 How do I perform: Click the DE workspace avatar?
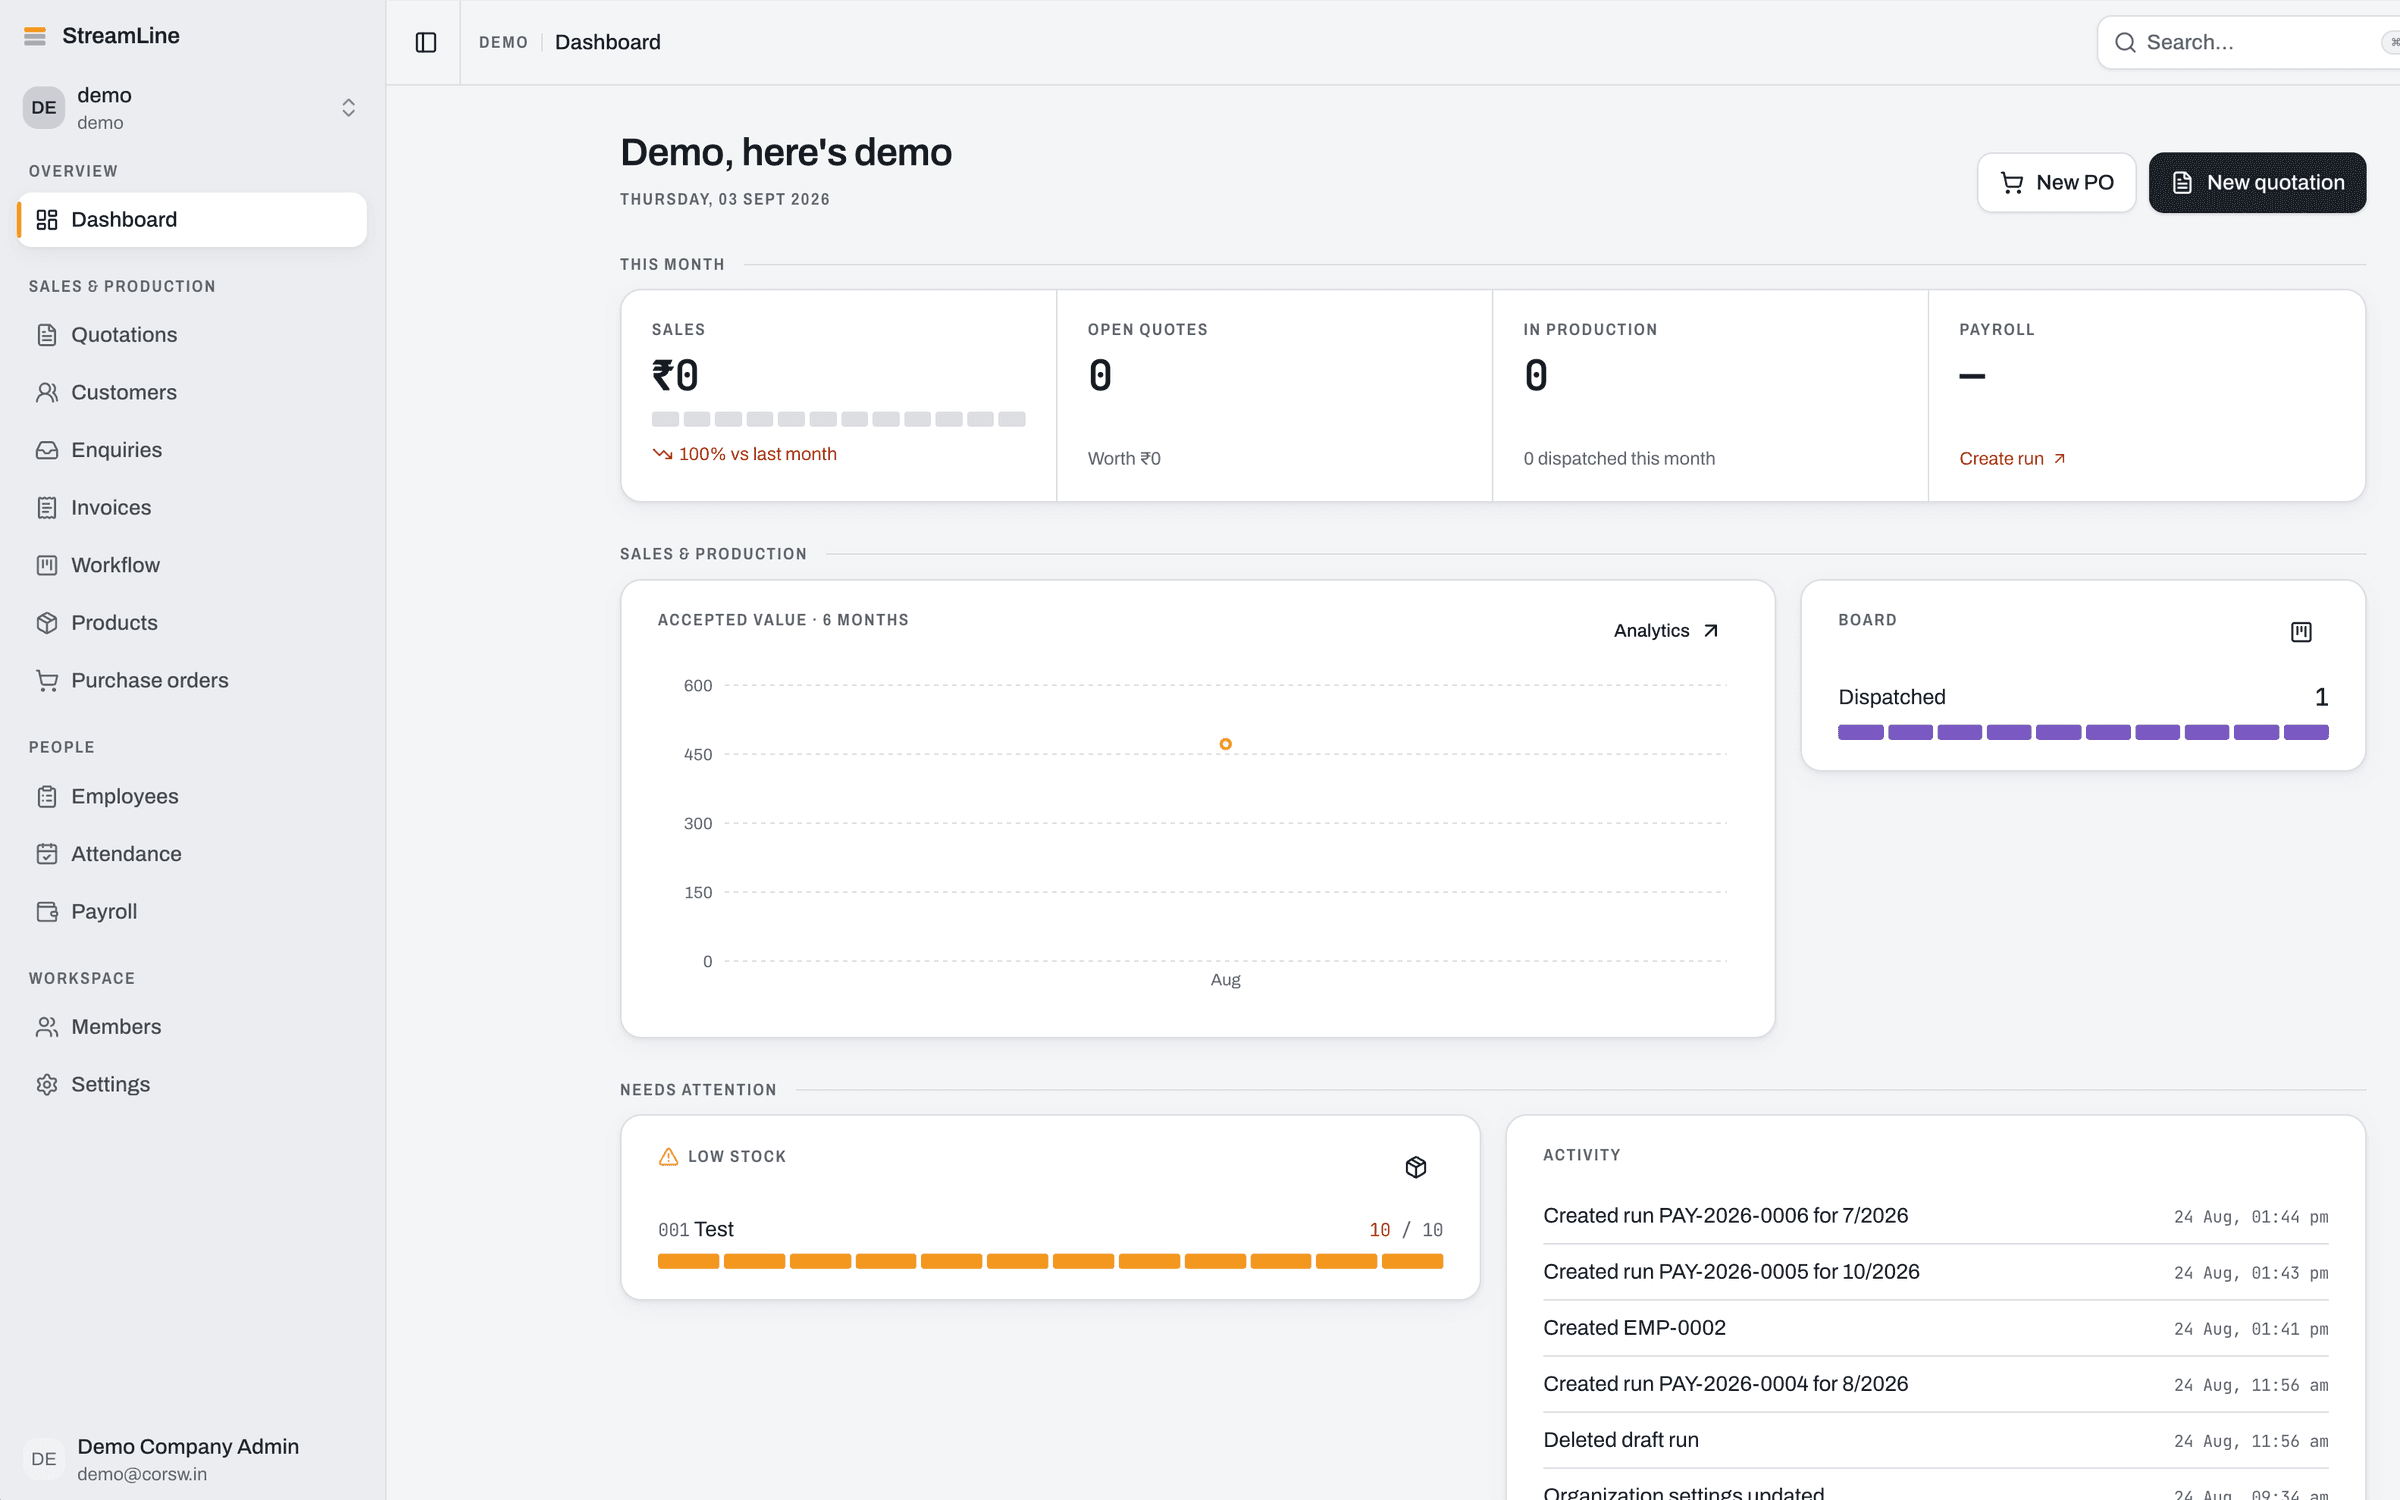44,108
